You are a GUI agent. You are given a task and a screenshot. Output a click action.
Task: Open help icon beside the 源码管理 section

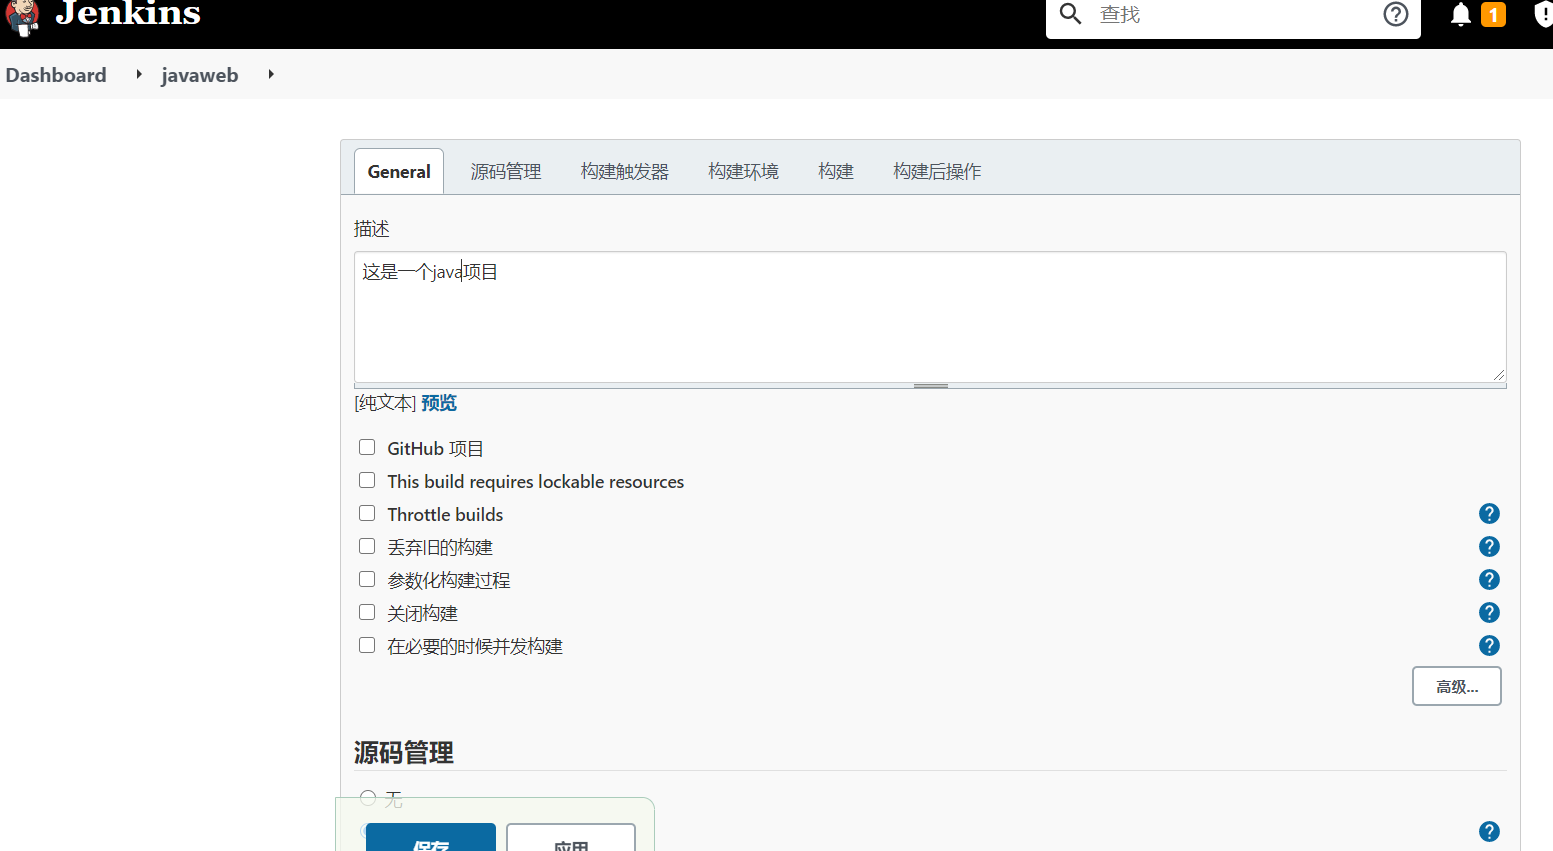click(x=1489, y=831)
